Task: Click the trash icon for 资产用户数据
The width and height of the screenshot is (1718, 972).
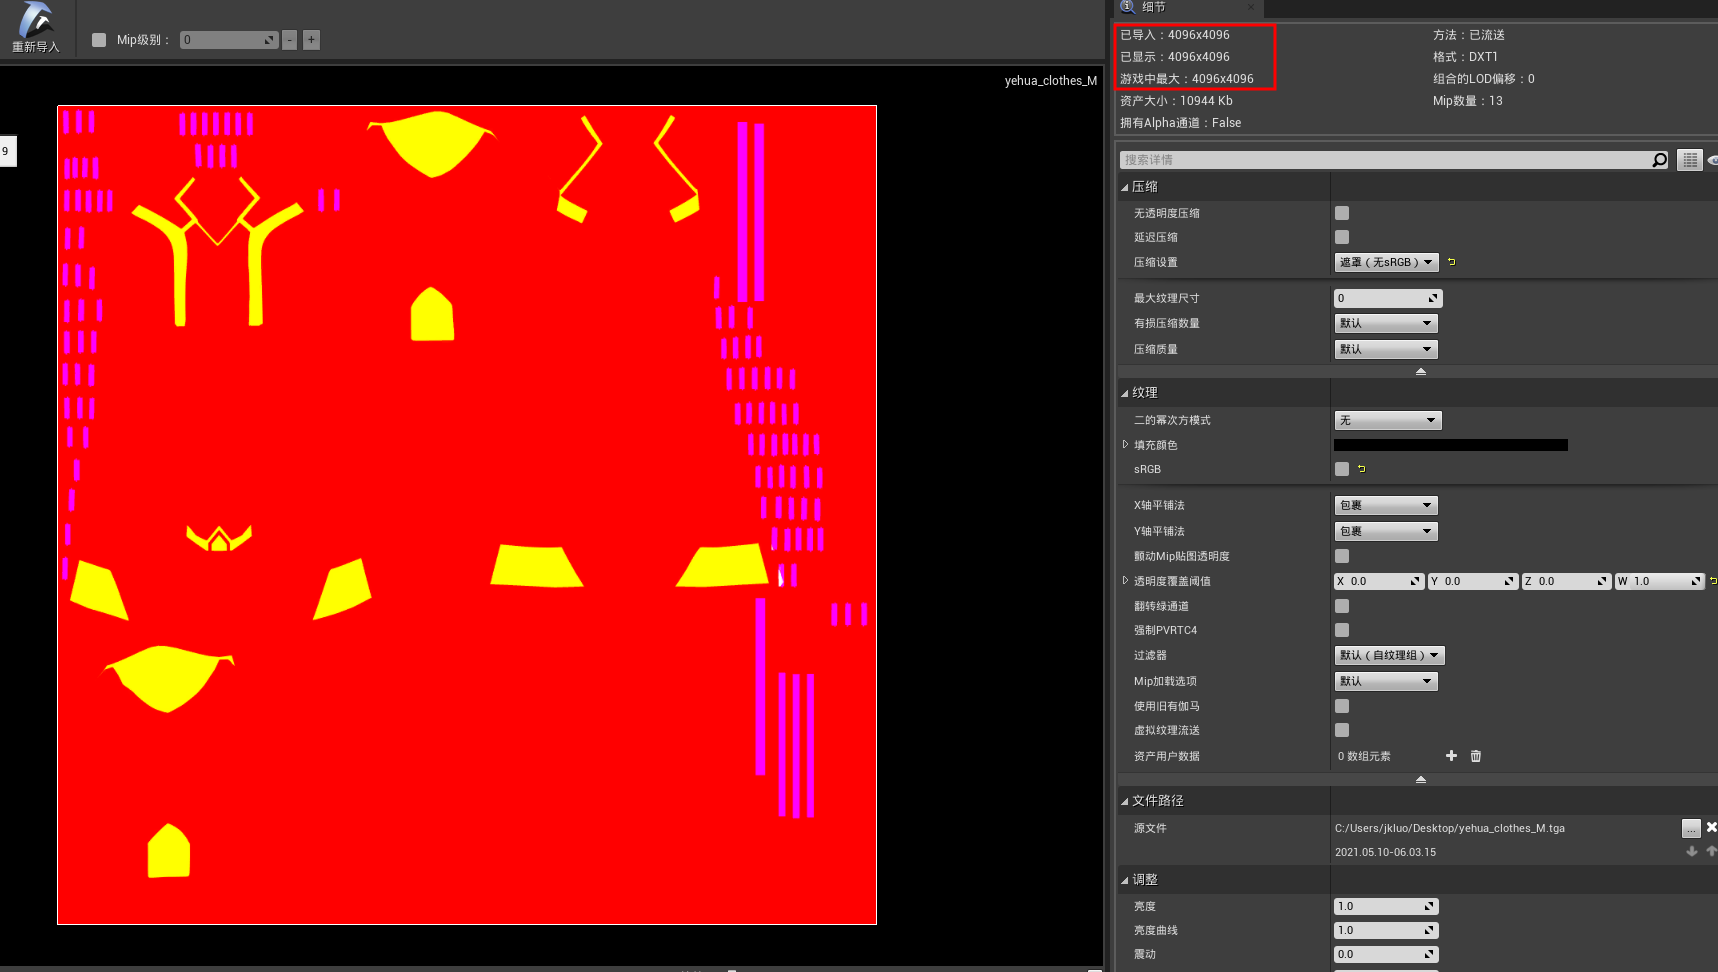Action: 1476,756
